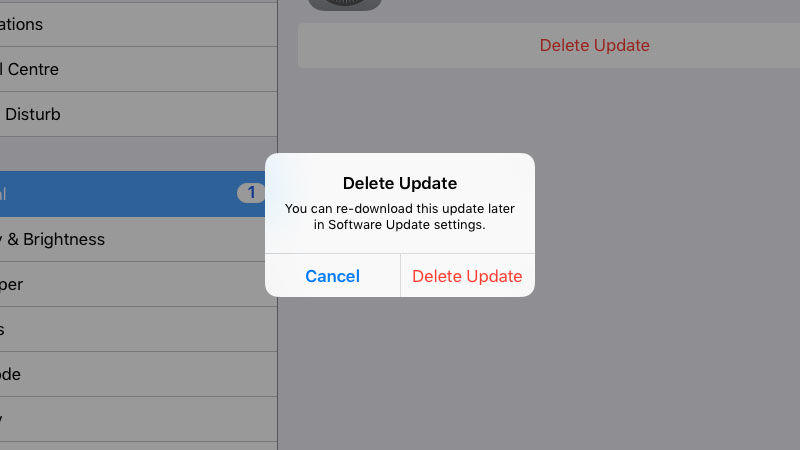
Task: Confirm with red Delete Update alert button
Action: tap(467, 276)
